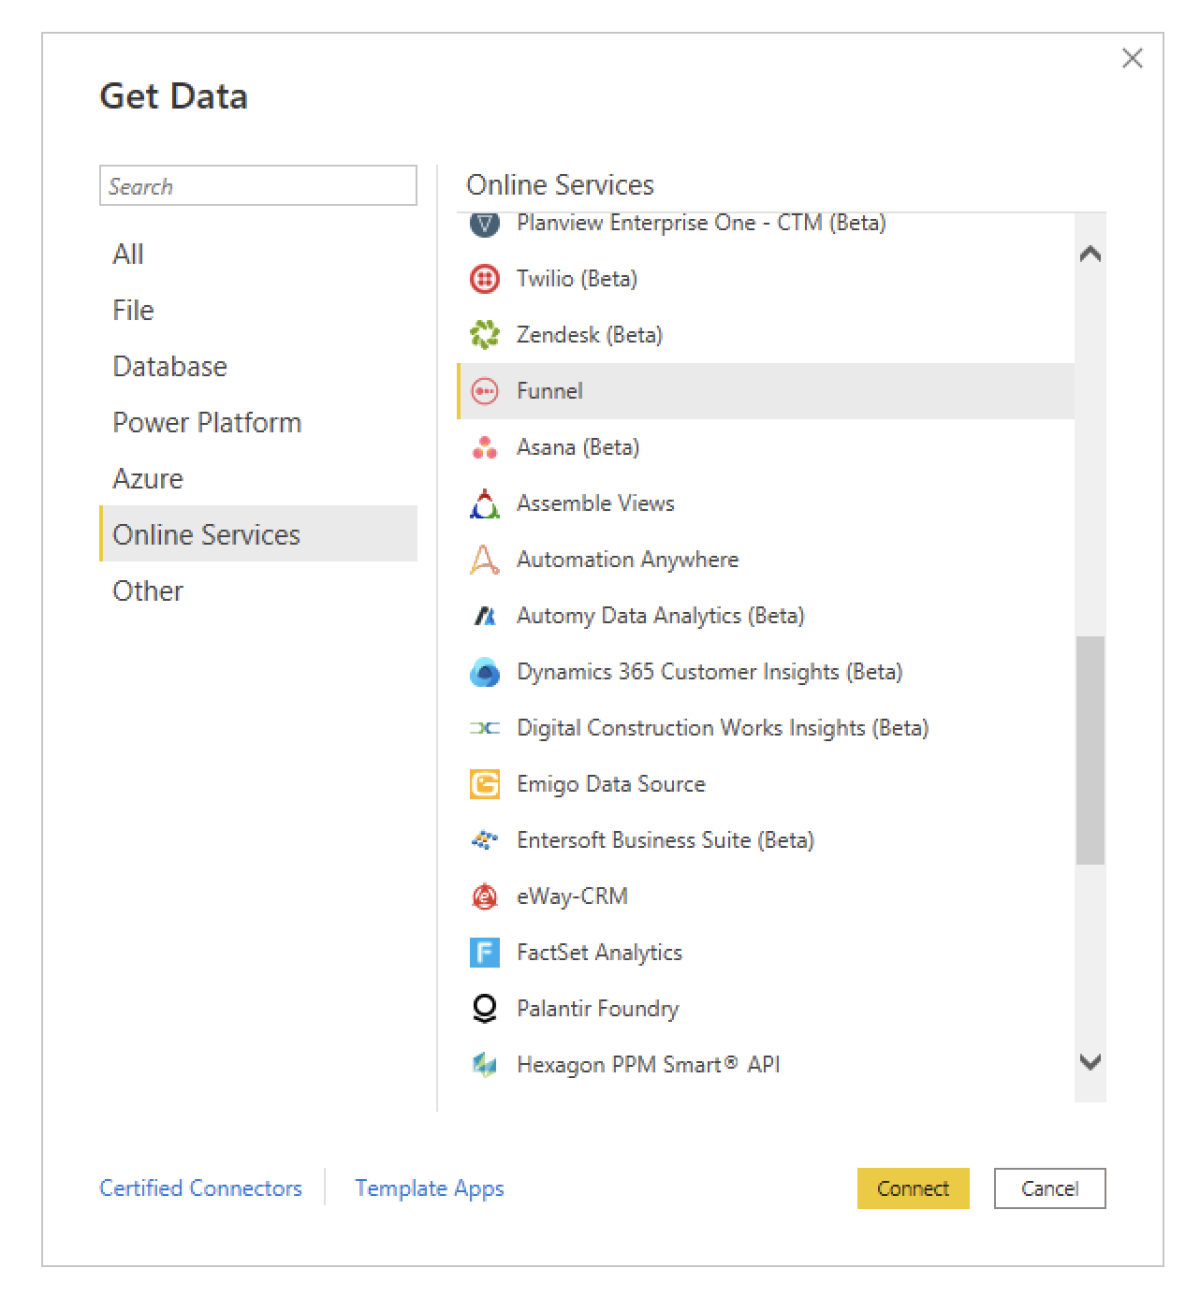The width and height of the screenshot is (1200, 1297).
Task: Click the Zendesk connector icon
Action: click(484, 335)
